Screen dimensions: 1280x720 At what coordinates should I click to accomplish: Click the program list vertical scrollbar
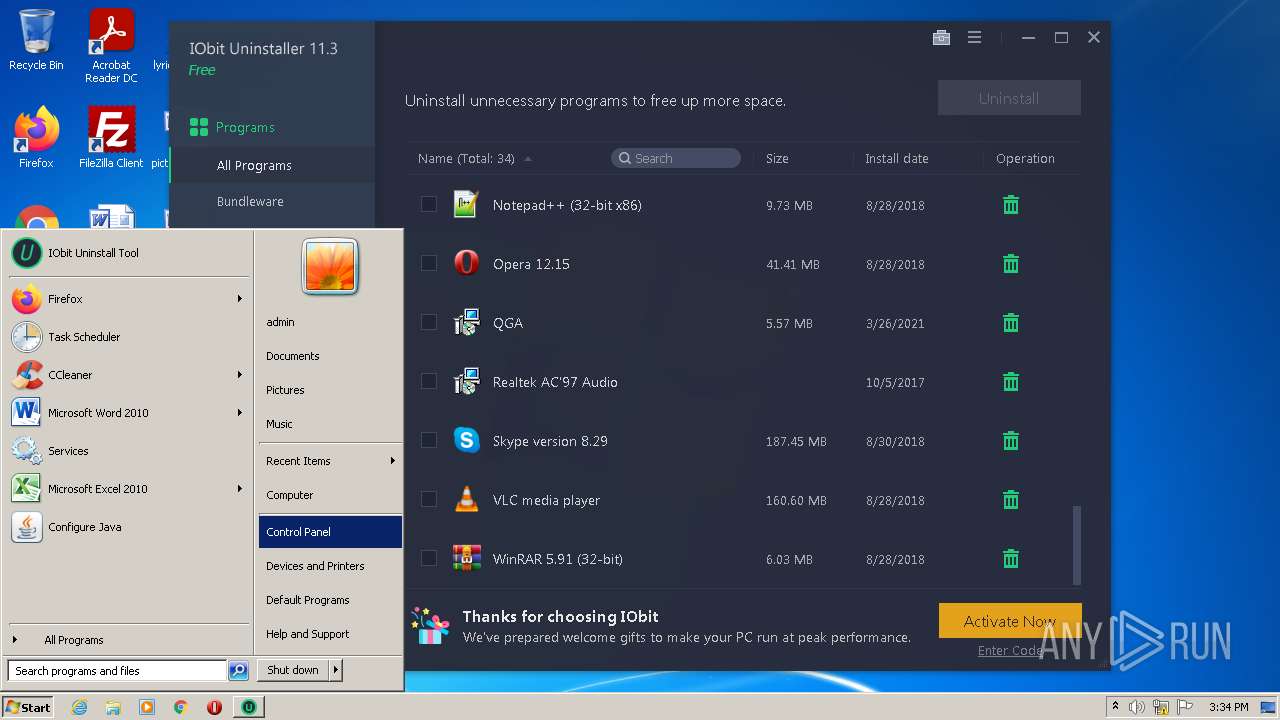pyautogui.click(x=1077, y=545)
